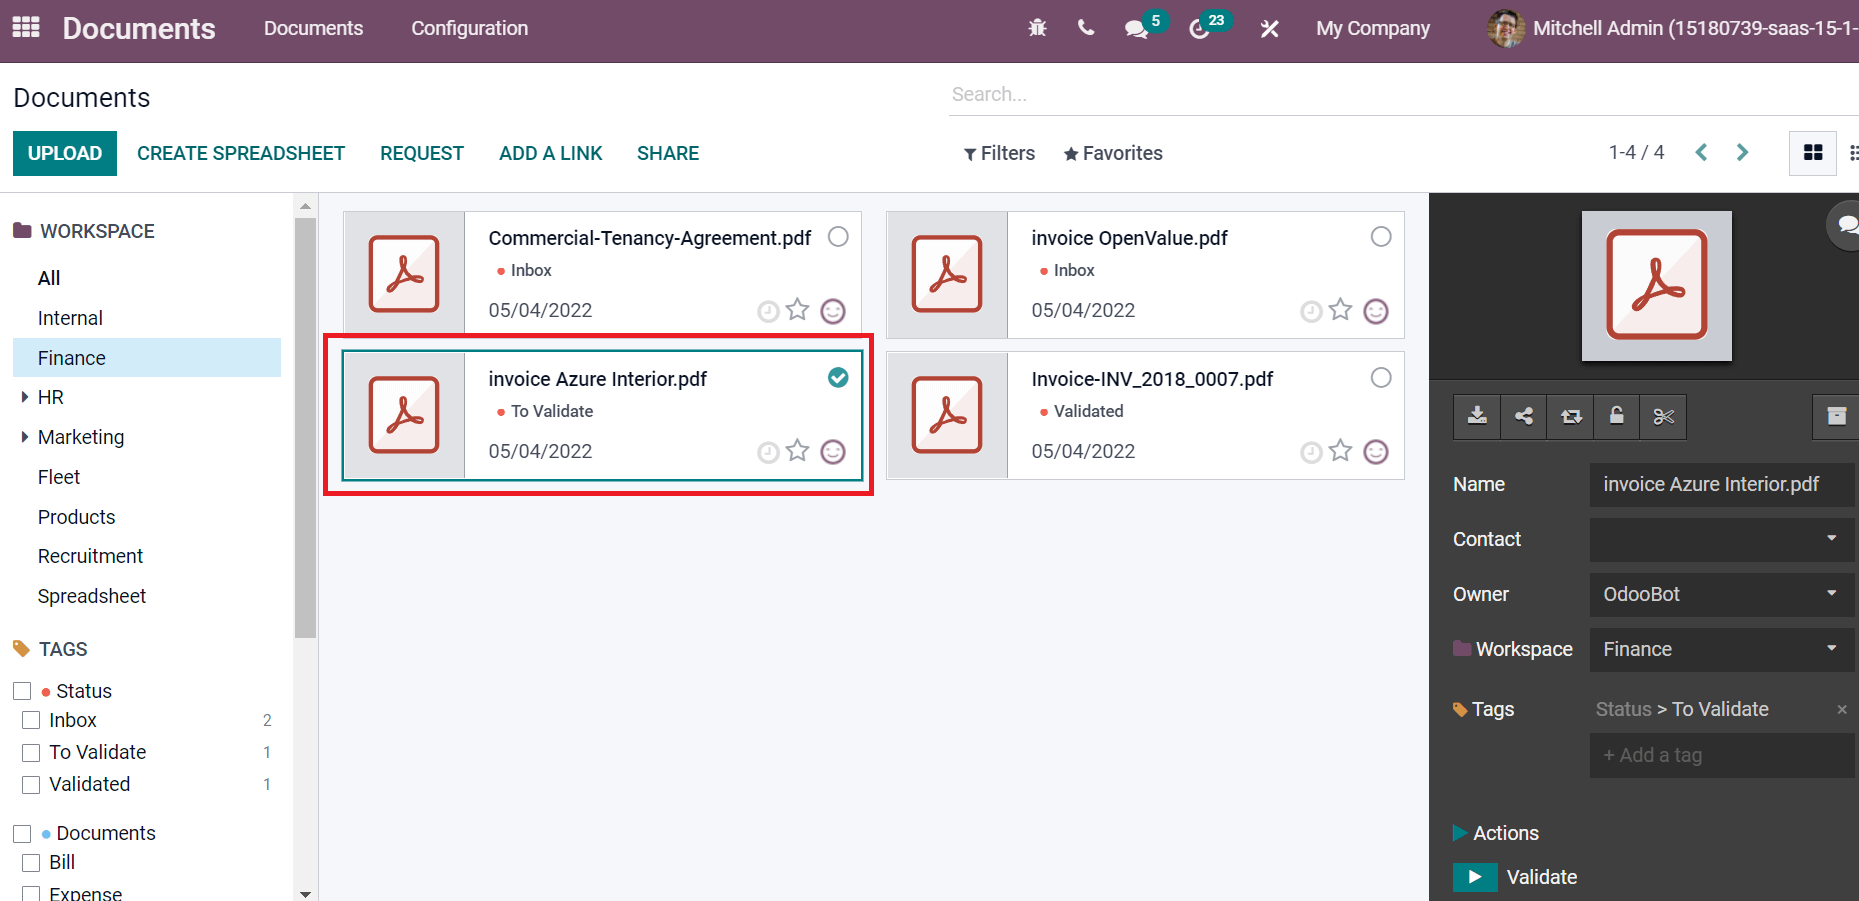Star the Invoice-INV_2018_0007.pdf document

point(1340,451)
